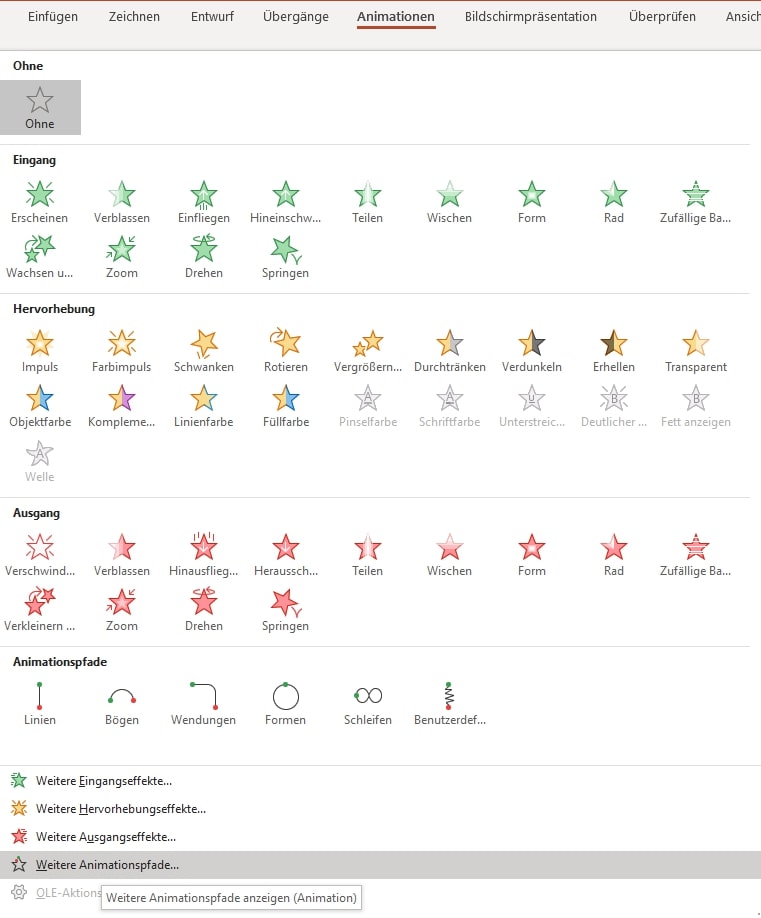Choose the Springen exit animation

click(286, 610)
